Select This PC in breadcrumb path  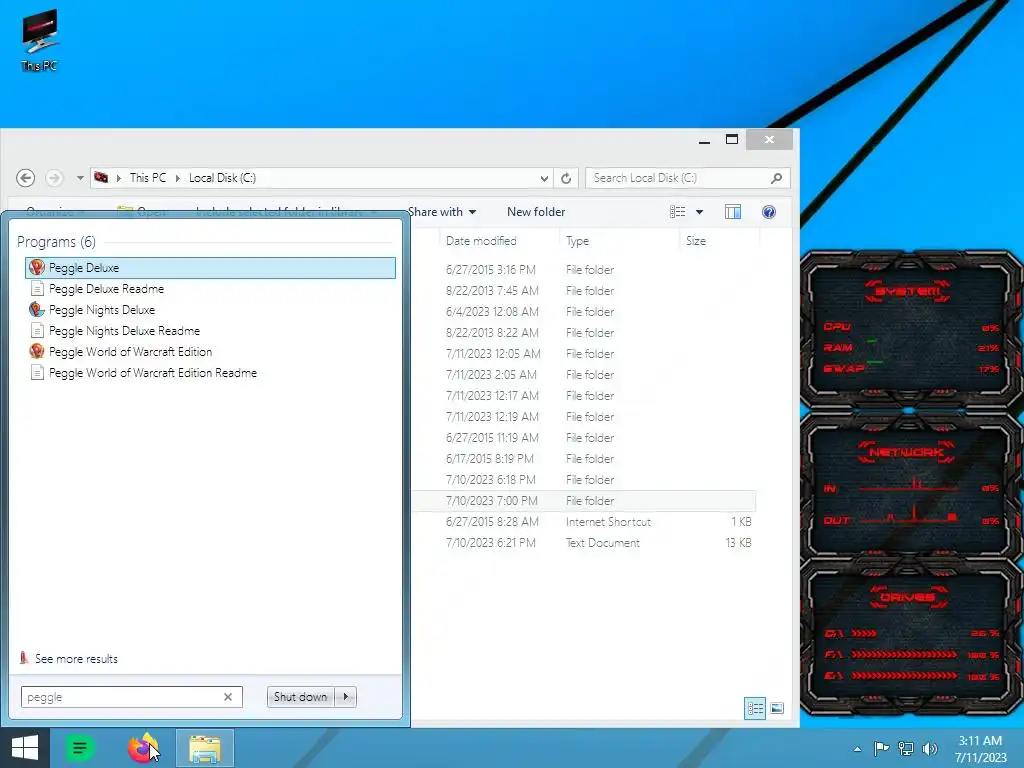click(148, 178)
